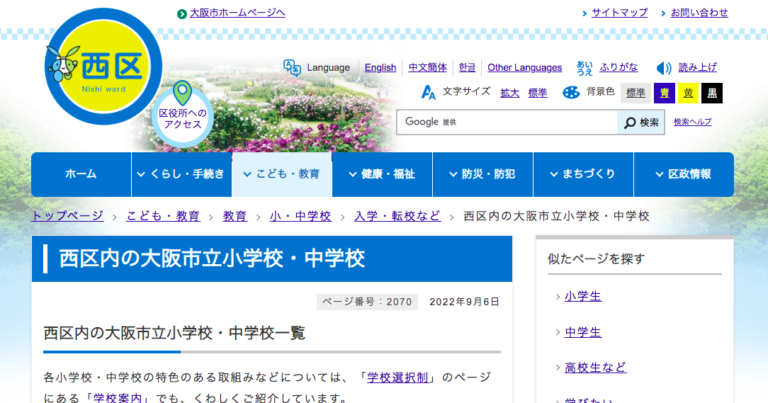Screen dimensions: 768x403
Task: Reset text size with 標準
Action: tap(537, 93)
